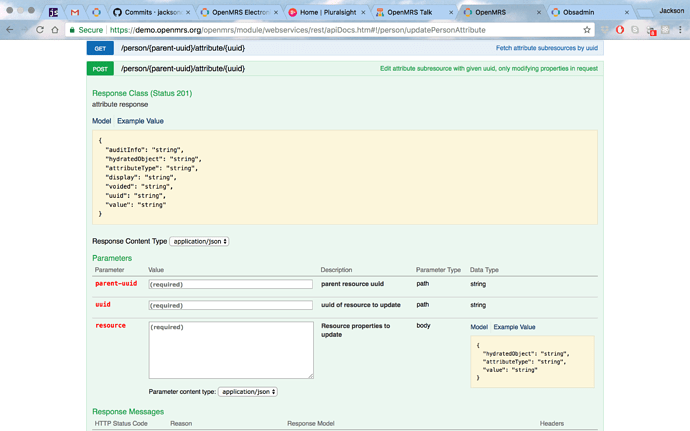Click the uuid value input field
690x431 pixels.
tap(231, 305)
